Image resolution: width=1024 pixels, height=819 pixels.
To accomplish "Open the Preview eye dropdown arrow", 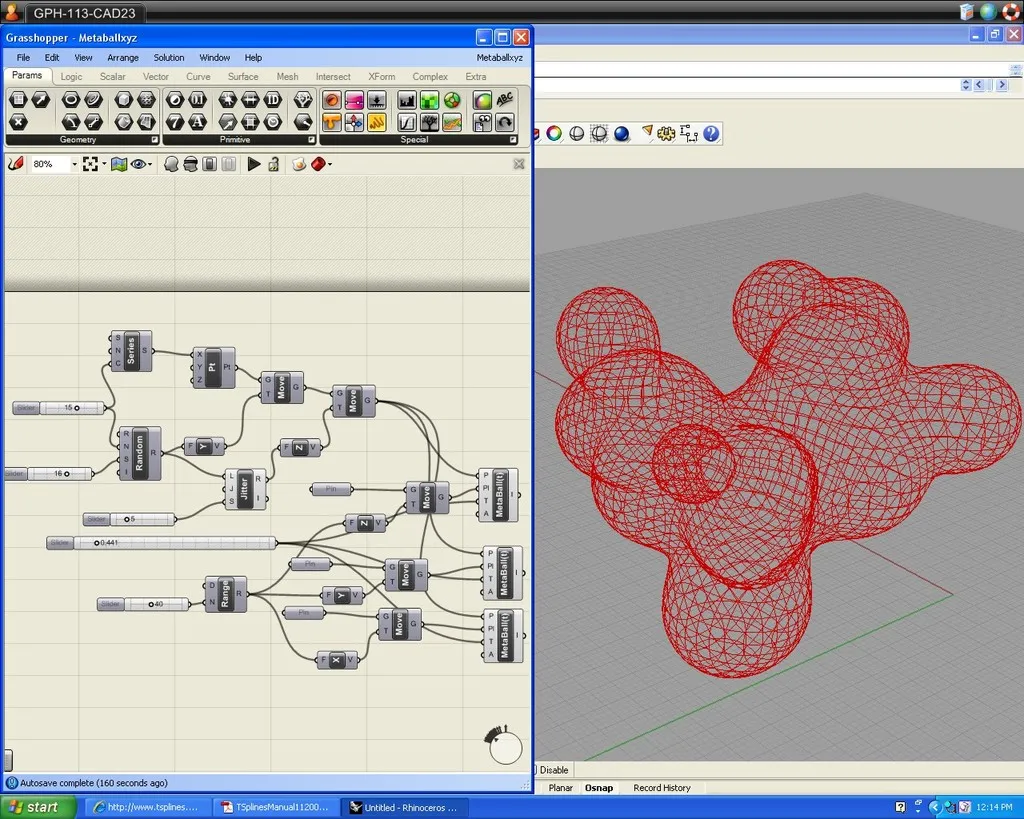I will [150, 164].
